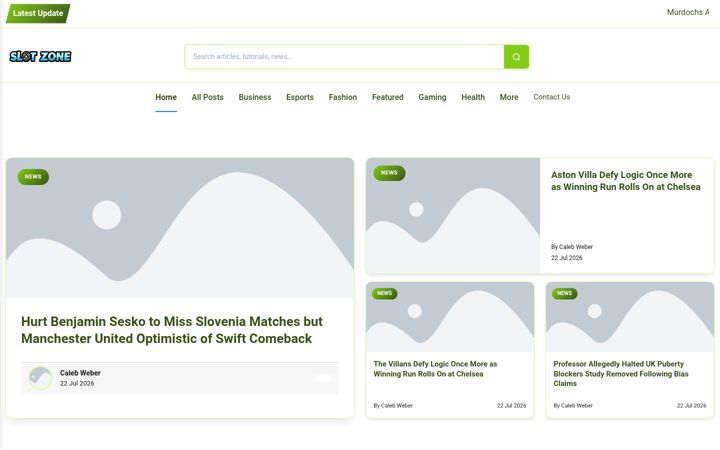Expand the More menu
720x450 pixels.
[x=509, y=97]
